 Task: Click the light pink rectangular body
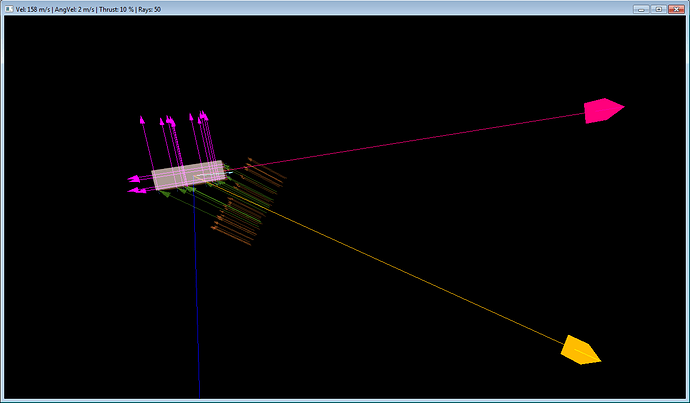pyautogui.click(x=187, y=175)
